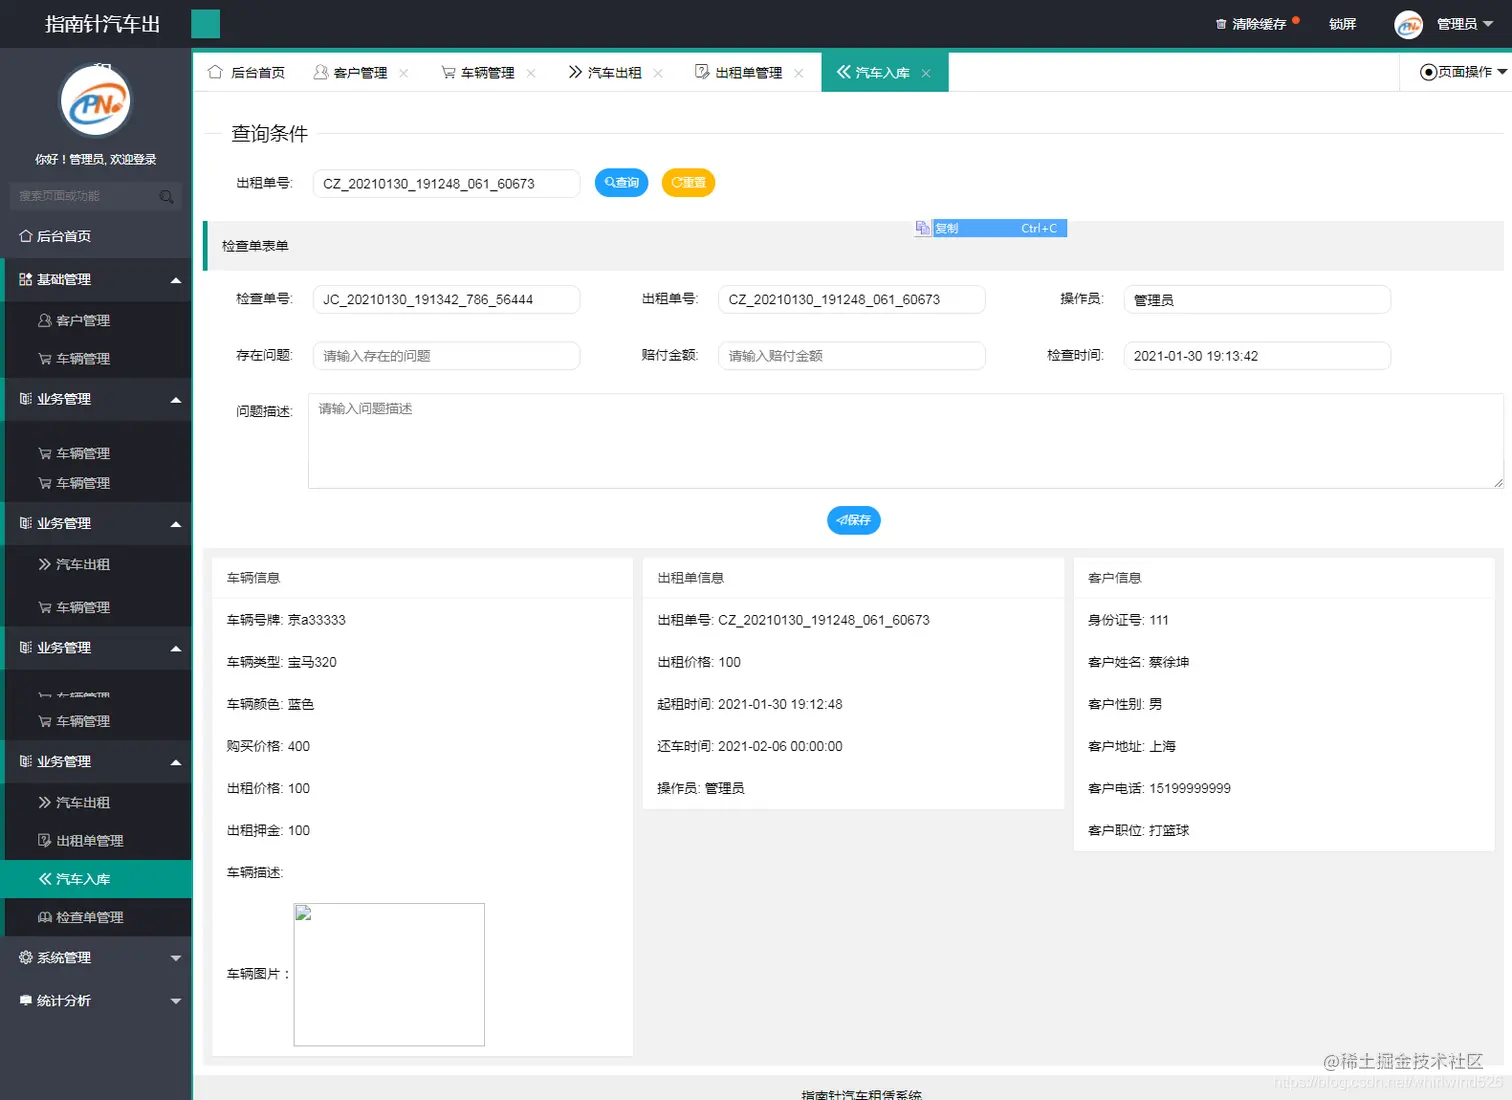This screenshot has height=1100, width=1512.
Task: Focus the 存在问题 input field
Action: coord(446,355)
